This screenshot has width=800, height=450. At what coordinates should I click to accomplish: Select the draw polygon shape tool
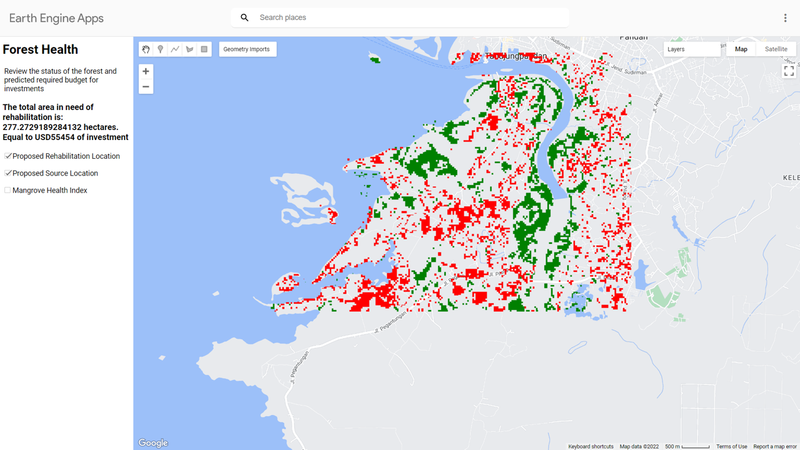coord(189,49)
